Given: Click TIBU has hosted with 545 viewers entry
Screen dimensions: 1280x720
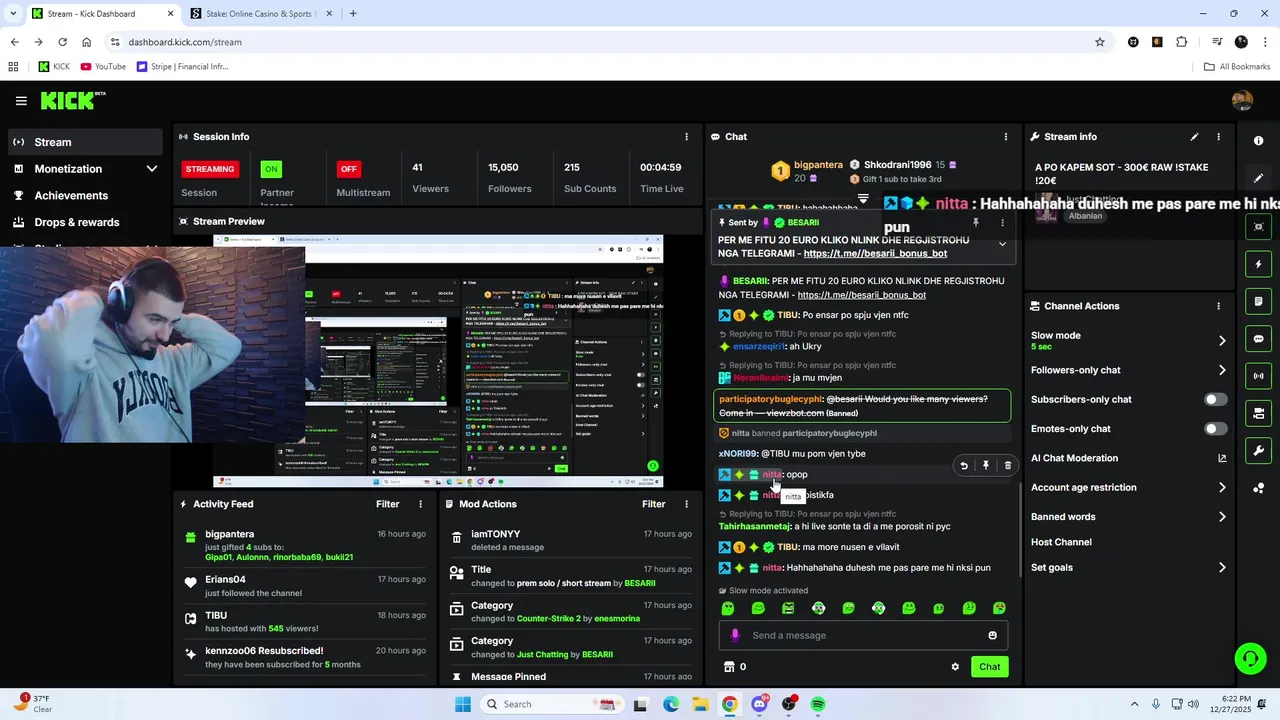Looking at the screenshot, I should [305, 622].
